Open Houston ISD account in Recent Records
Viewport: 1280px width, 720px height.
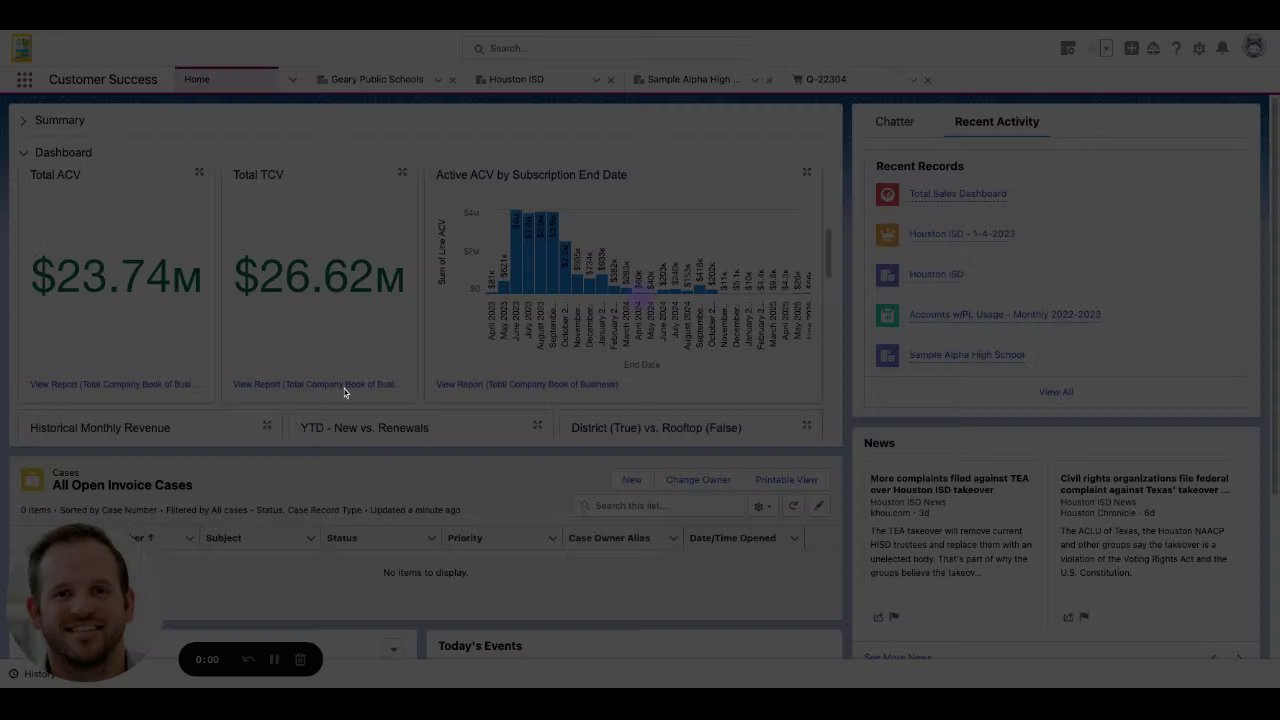pyautogui.click(x=936, y=274)
